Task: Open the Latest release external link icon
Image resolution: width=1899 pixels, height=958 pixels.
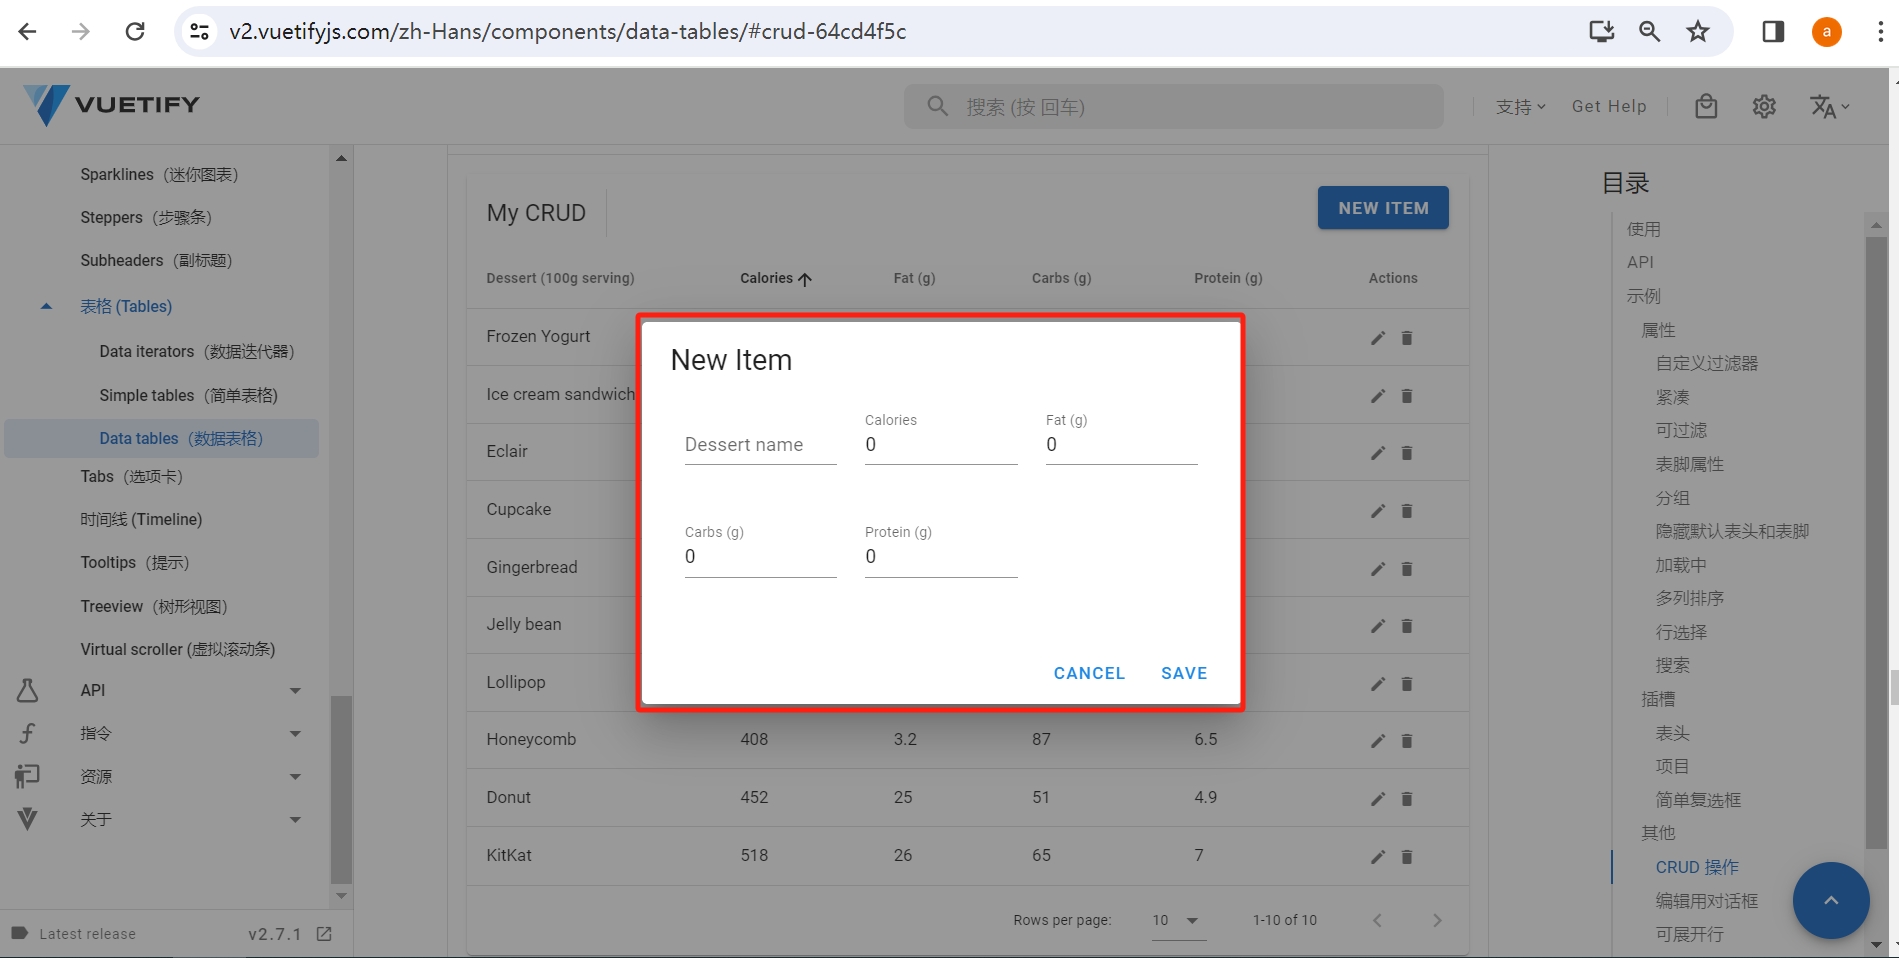Action: (x=323, y=933)
